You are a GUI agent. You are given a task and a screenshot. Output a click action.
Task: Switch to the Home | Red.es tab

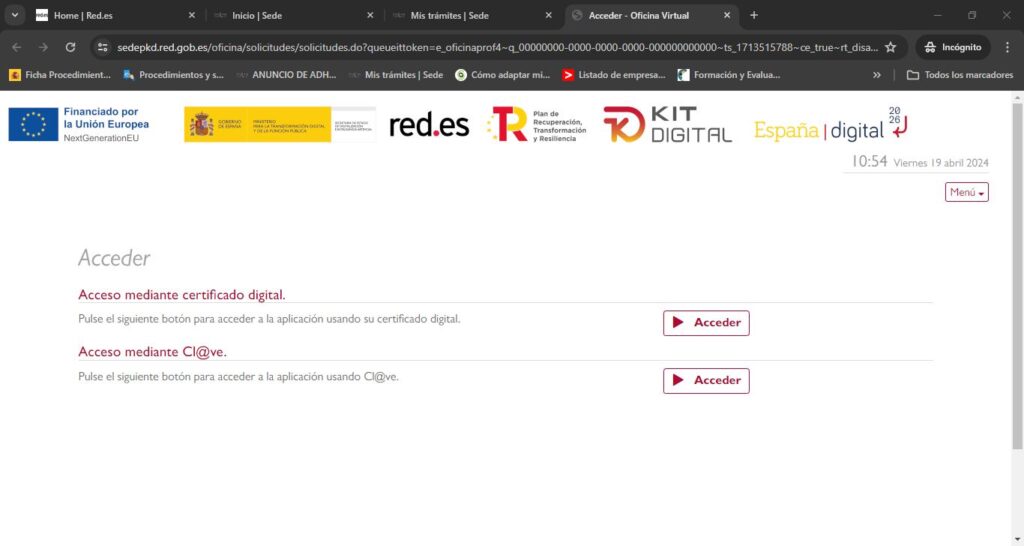[x=110, y=15]
